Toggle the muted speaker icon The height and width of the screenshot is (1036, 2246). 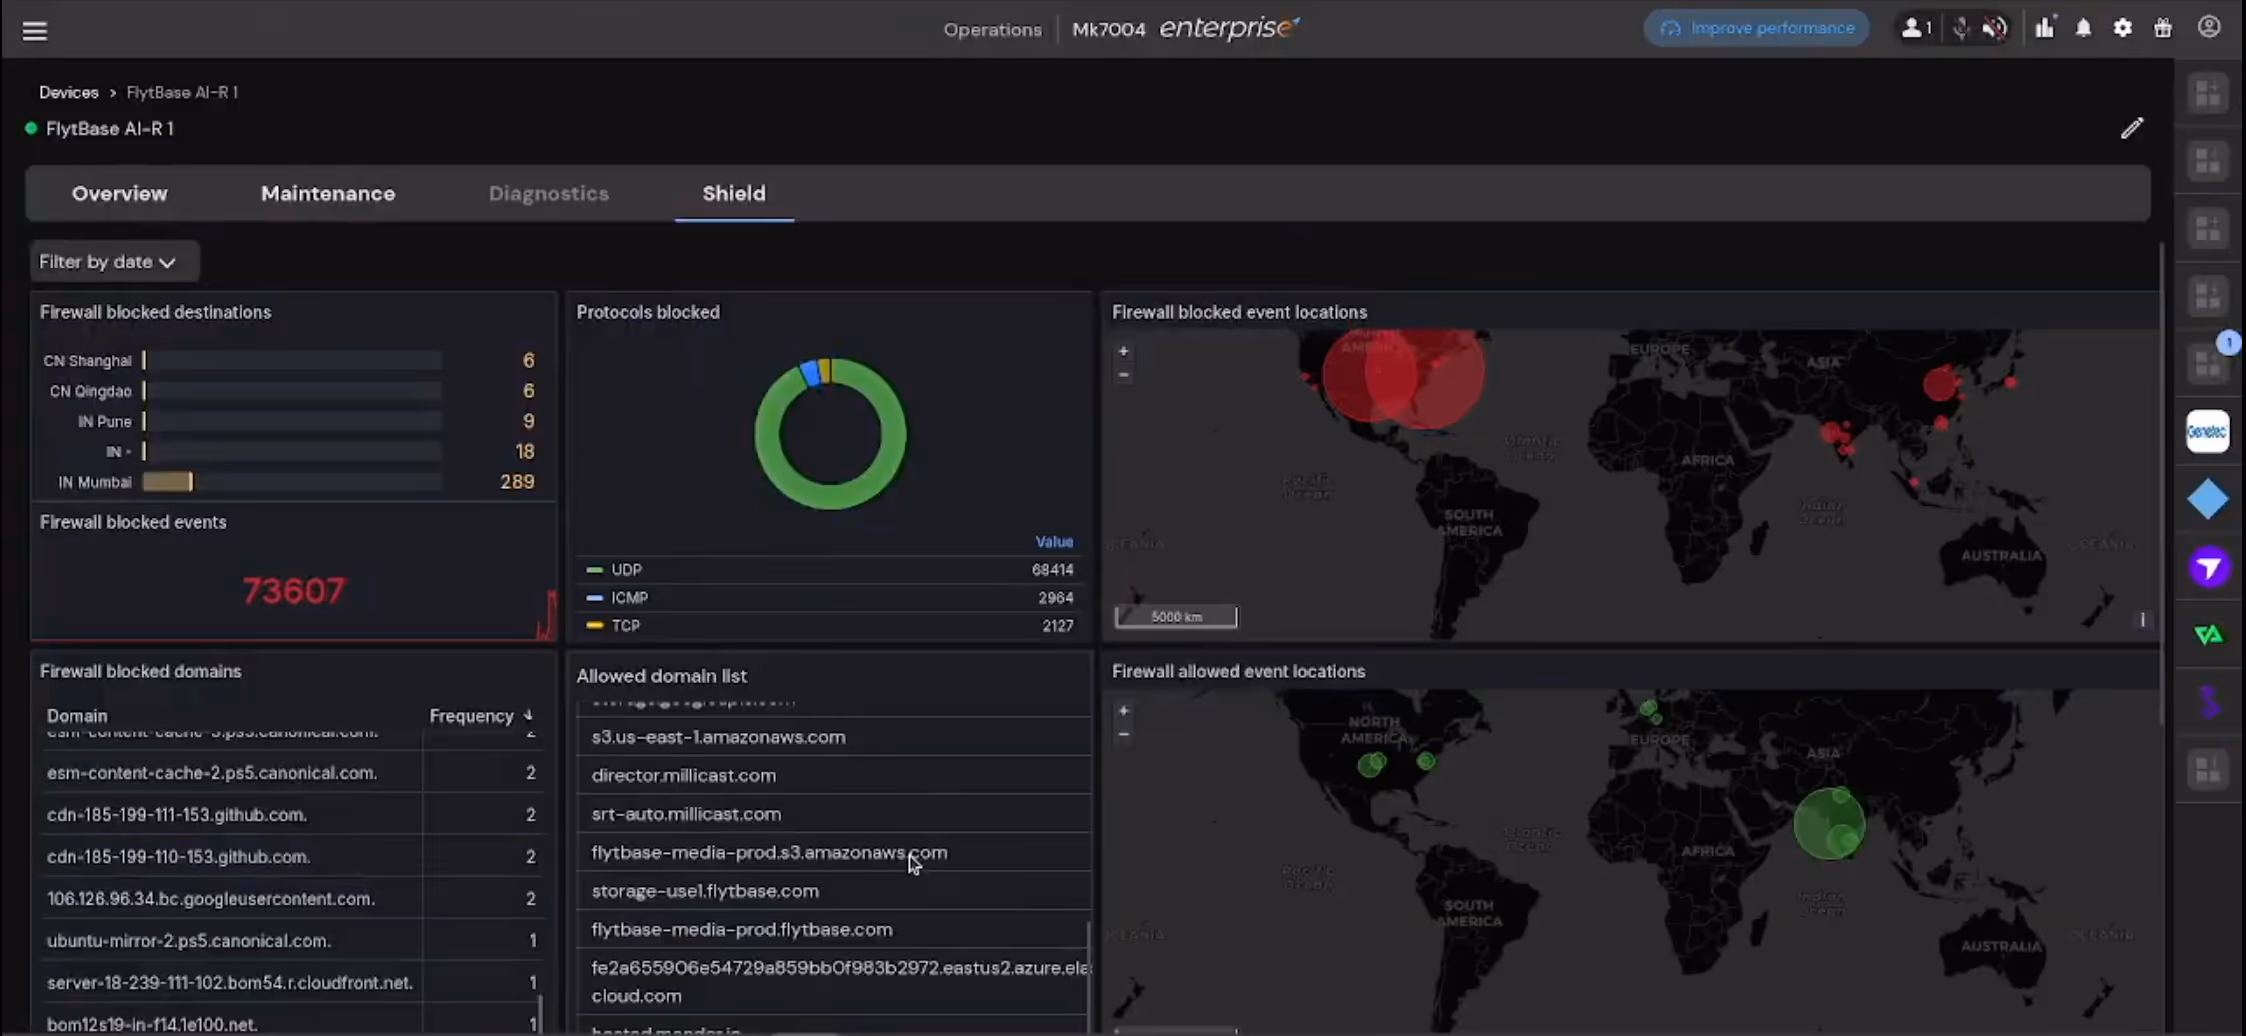coord(1995,28)
